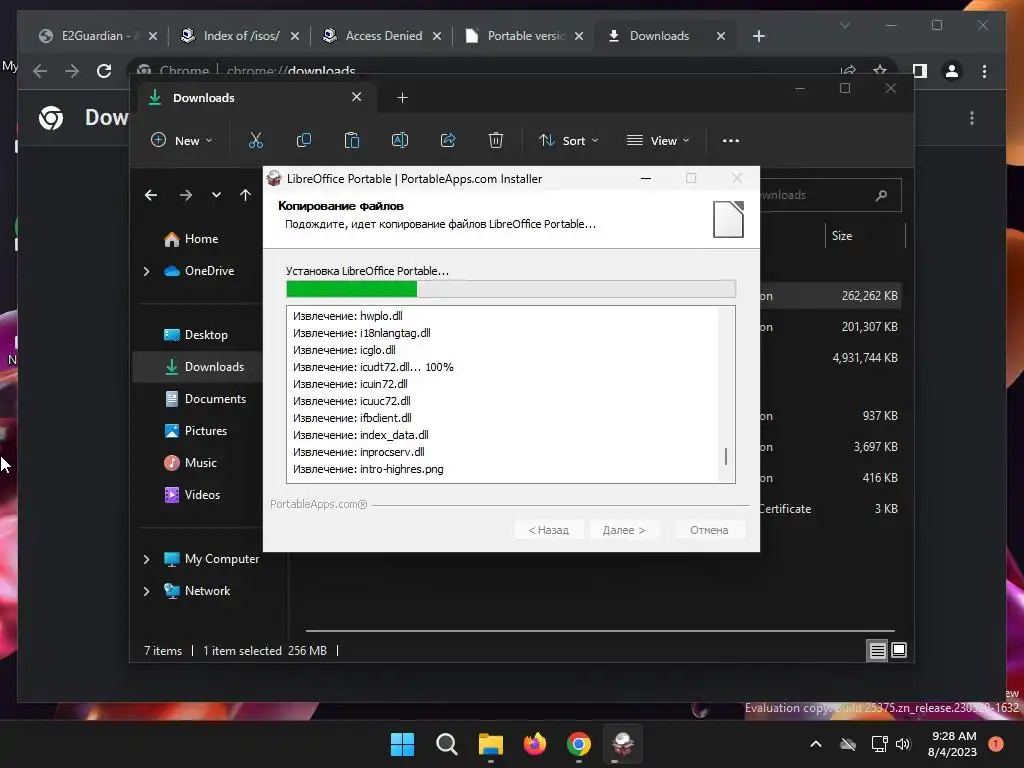Image resolution: width=1024 pixels, height=768 pixels.
Task: Open the Chrome downloads page more-actions menu
Action: coord(972,118)
